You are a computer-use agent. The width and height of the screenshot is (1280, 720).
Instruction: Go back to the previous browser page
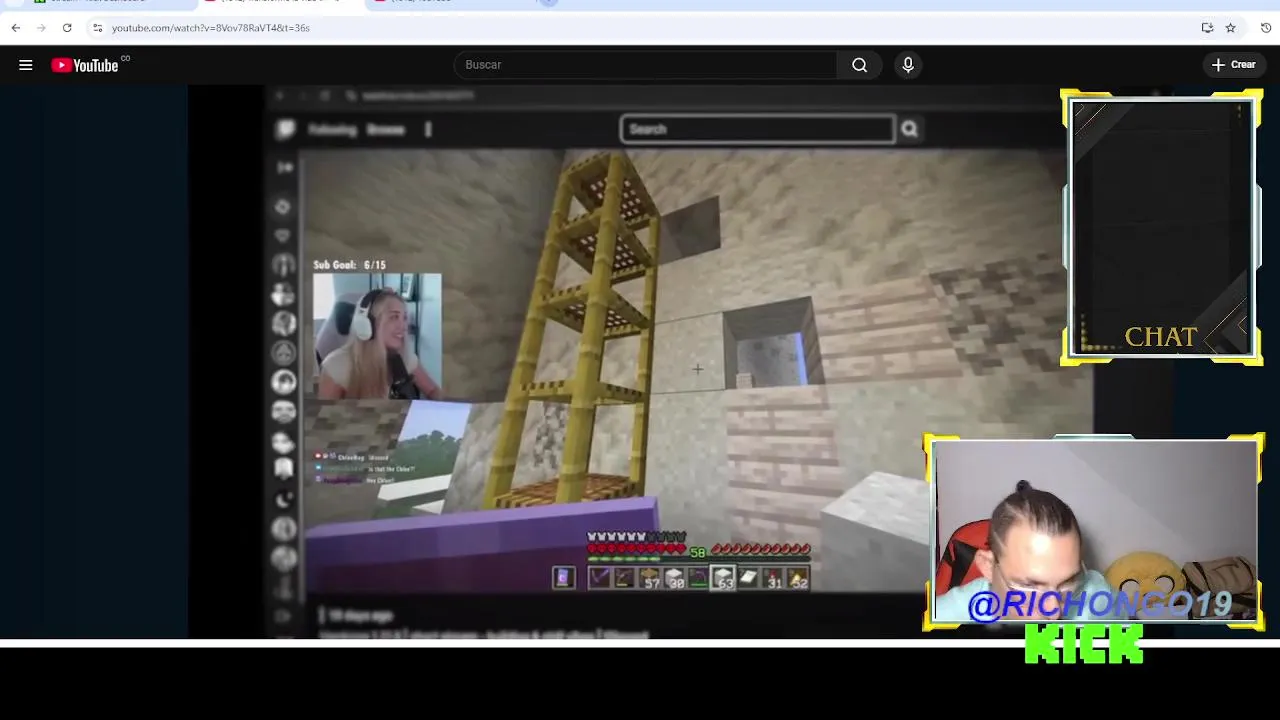click(x=16, y=28)
